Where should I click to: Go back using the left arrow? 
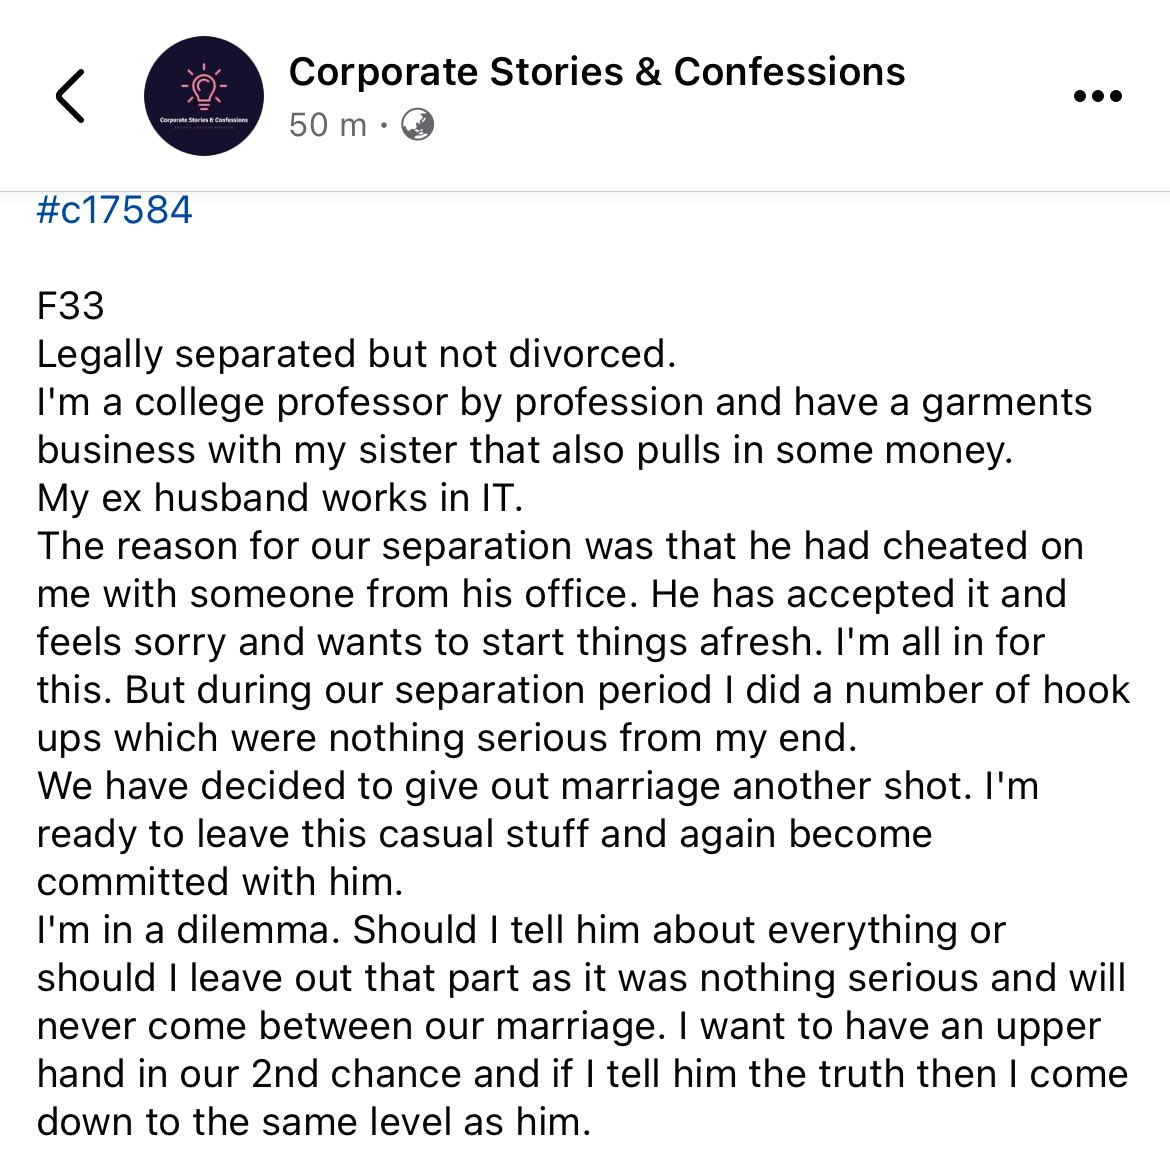pos(70,95)
